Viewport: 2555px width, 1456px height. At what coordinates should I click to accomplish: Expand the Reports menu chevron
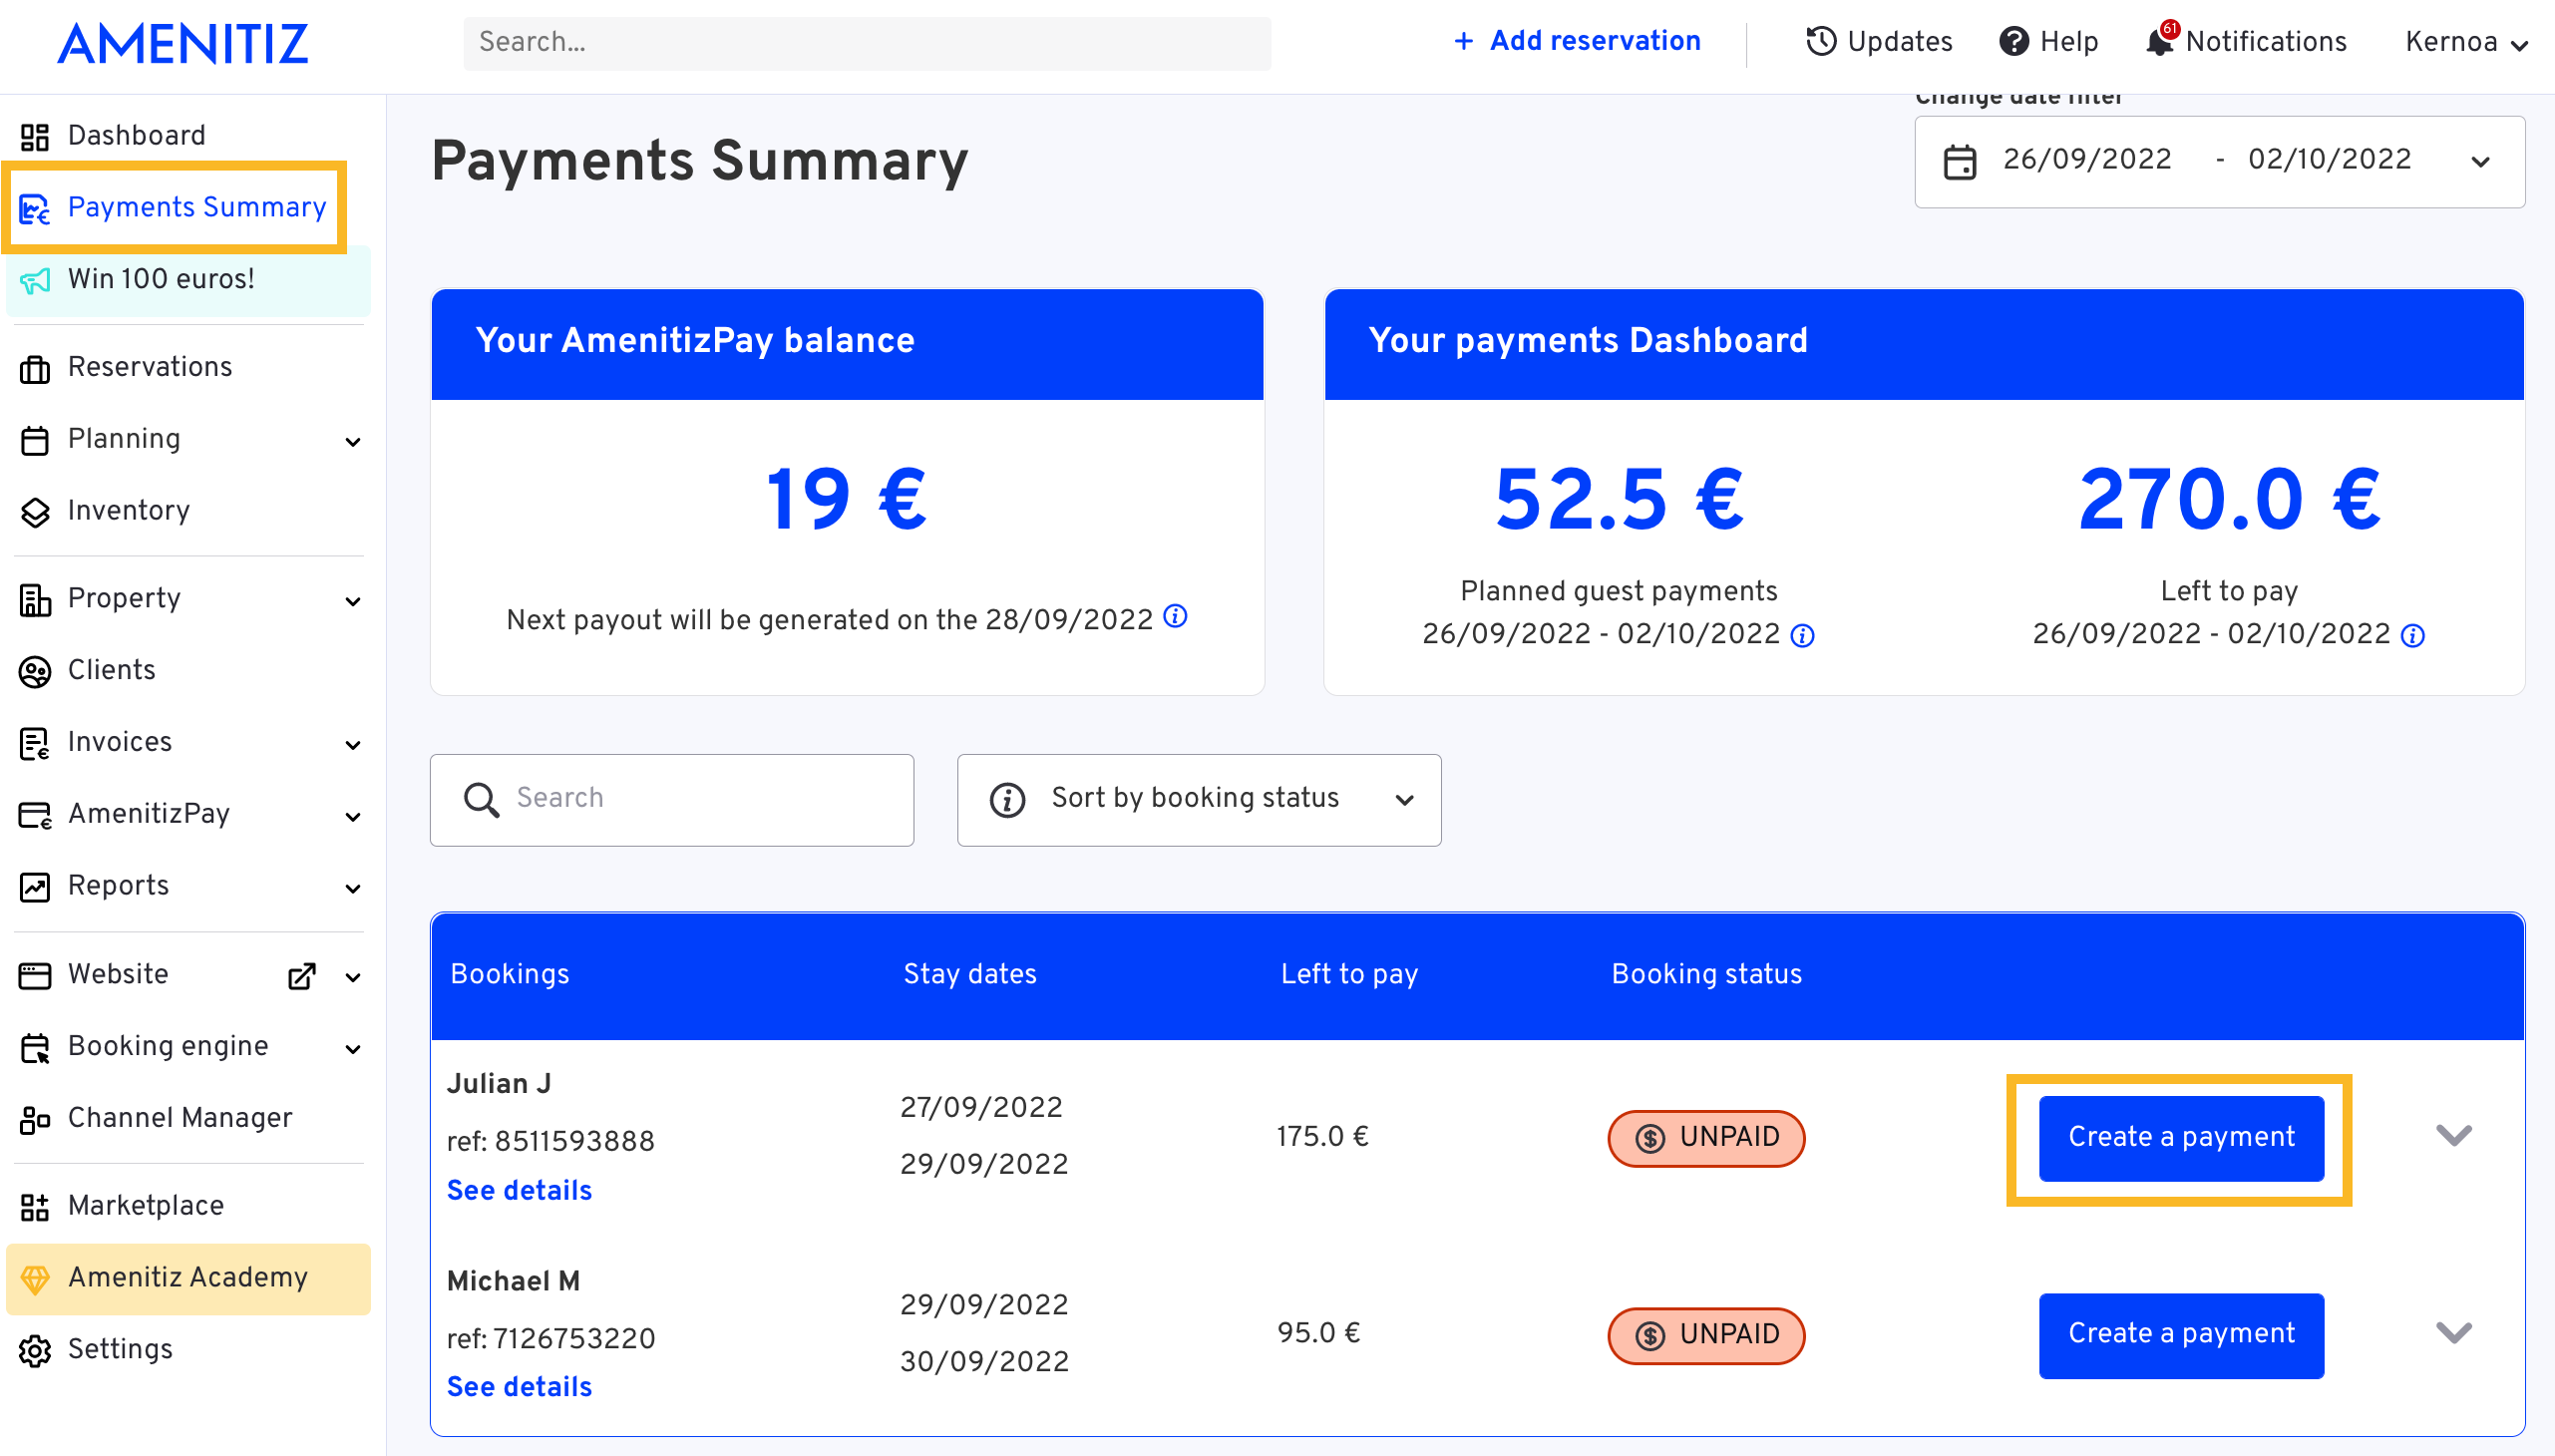point(353,890)
